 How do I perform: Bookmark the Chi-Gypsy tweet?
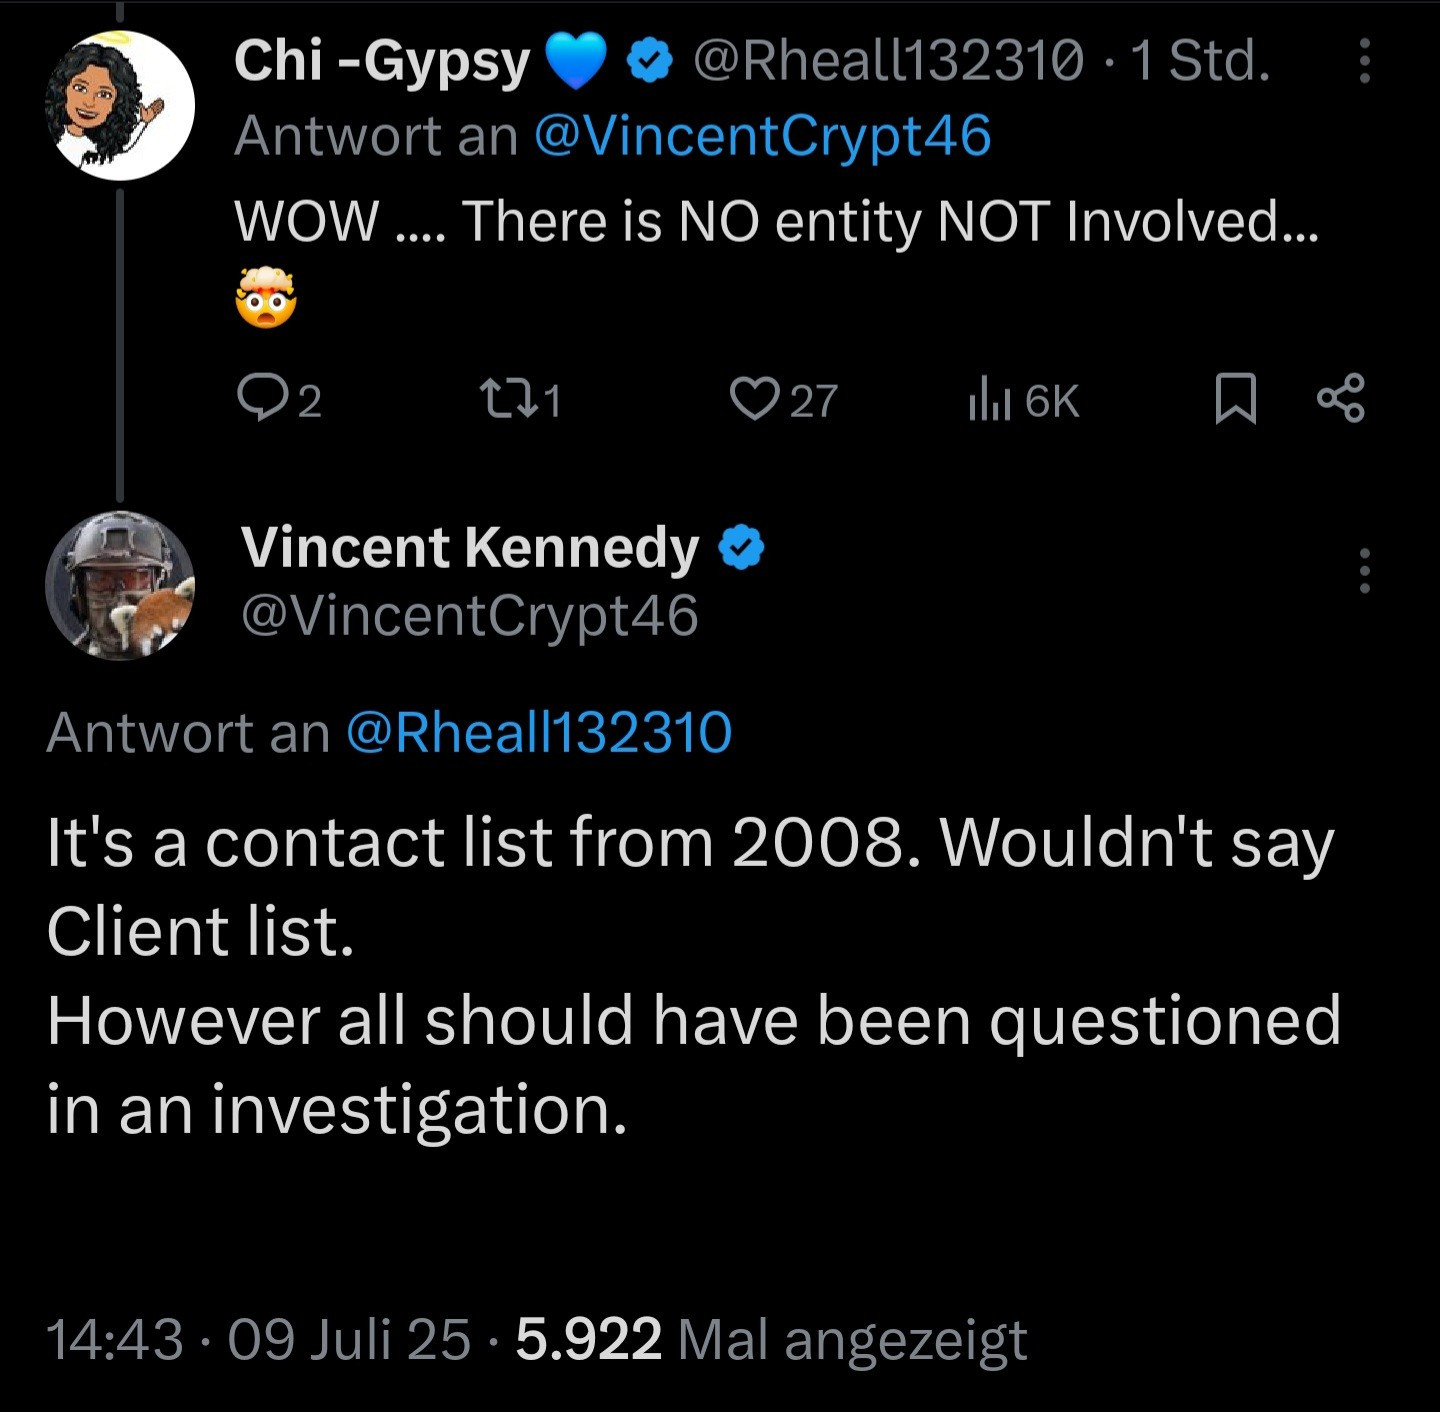[1235, 399]
